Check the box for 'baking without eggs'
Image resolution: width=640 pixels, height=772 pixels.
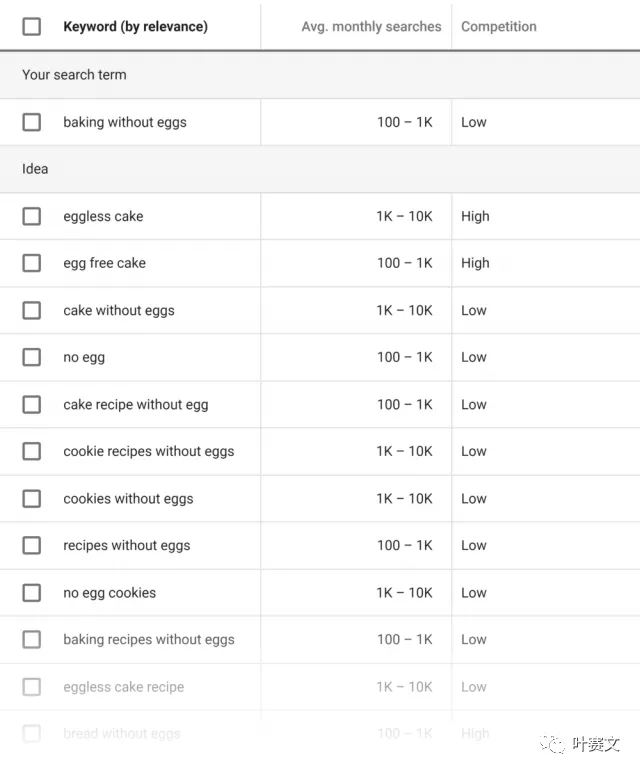tap(32, 122)
